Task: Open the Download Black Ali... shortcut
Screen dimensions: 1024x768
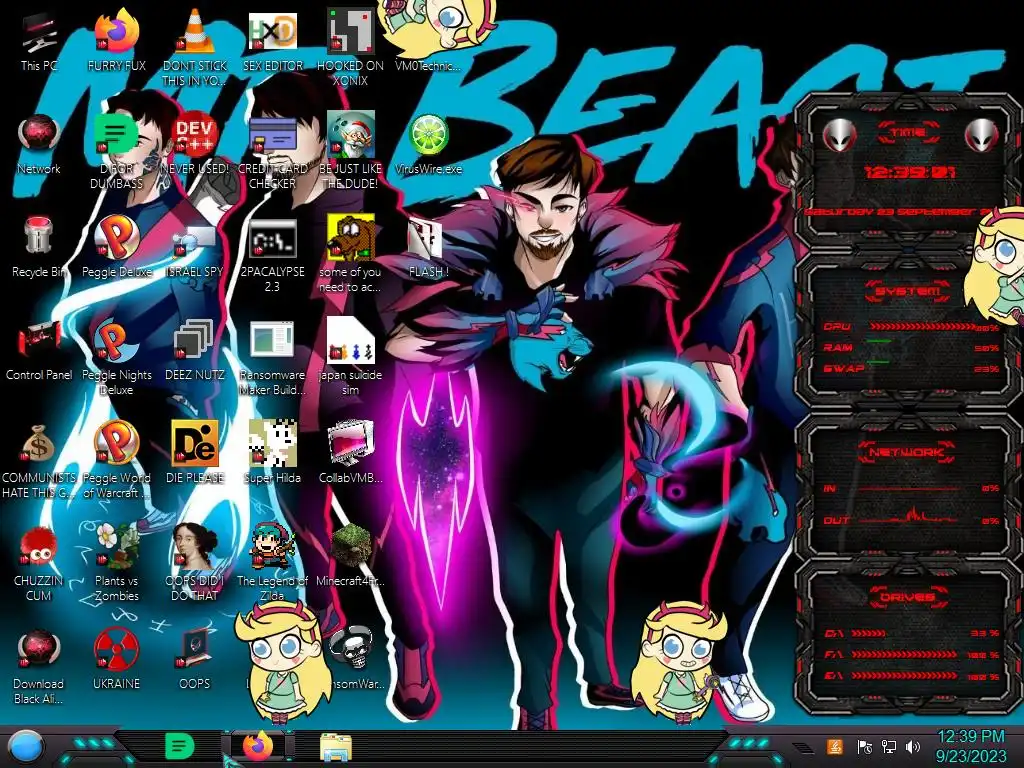Action: (x=39, y=666)
